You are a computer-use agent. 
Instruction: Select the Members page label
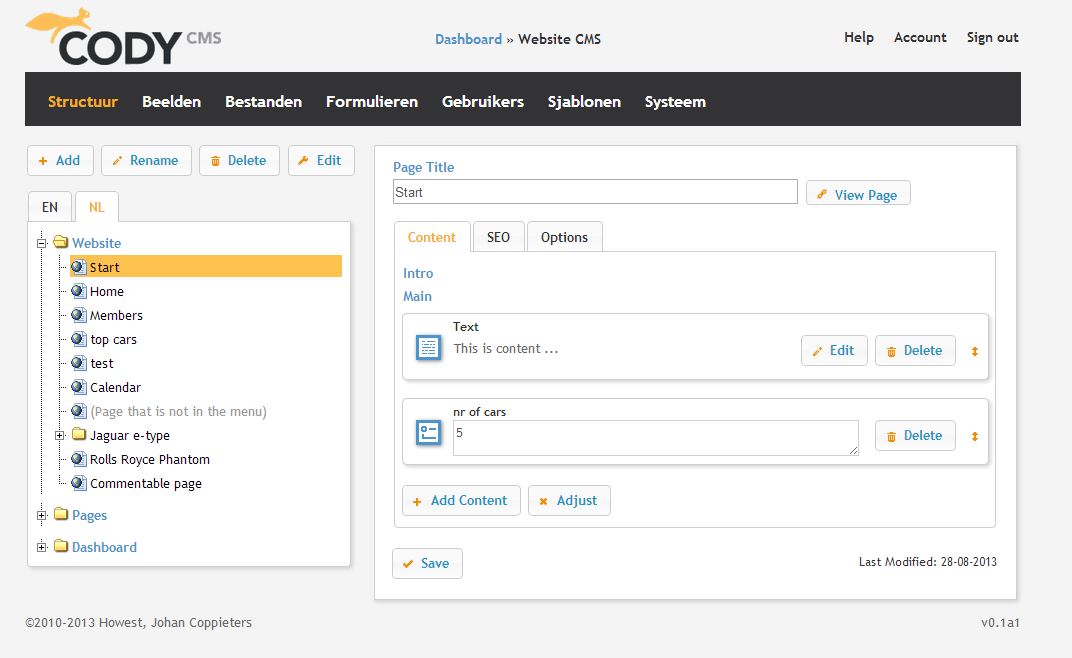(x=116, y=315)
